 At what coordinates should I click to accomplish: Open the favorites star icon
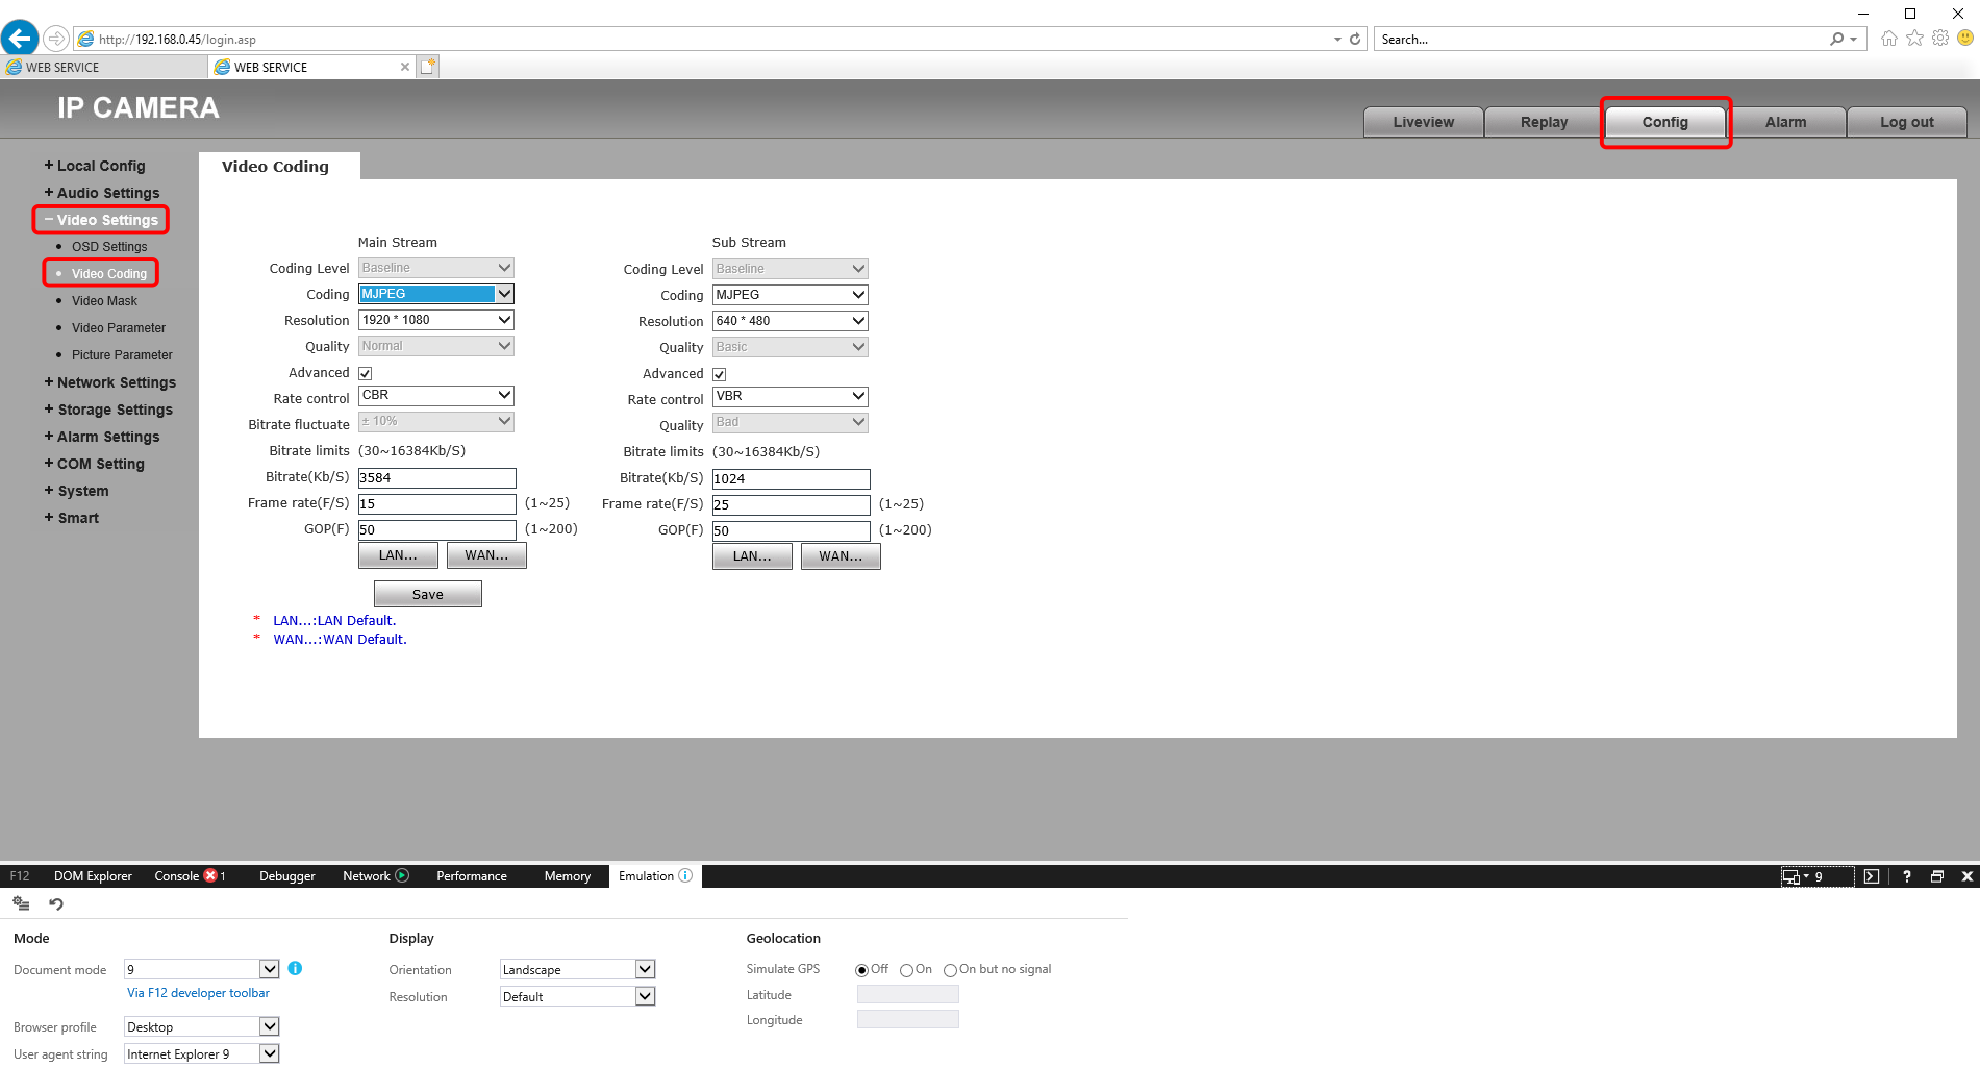[x=1914, y=38]
